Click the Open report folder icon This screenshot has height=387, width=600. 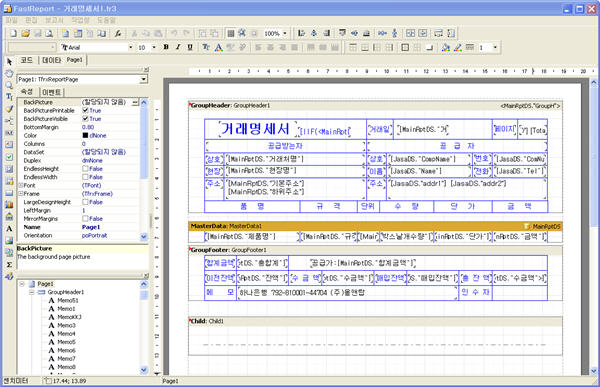click(25, 34)
